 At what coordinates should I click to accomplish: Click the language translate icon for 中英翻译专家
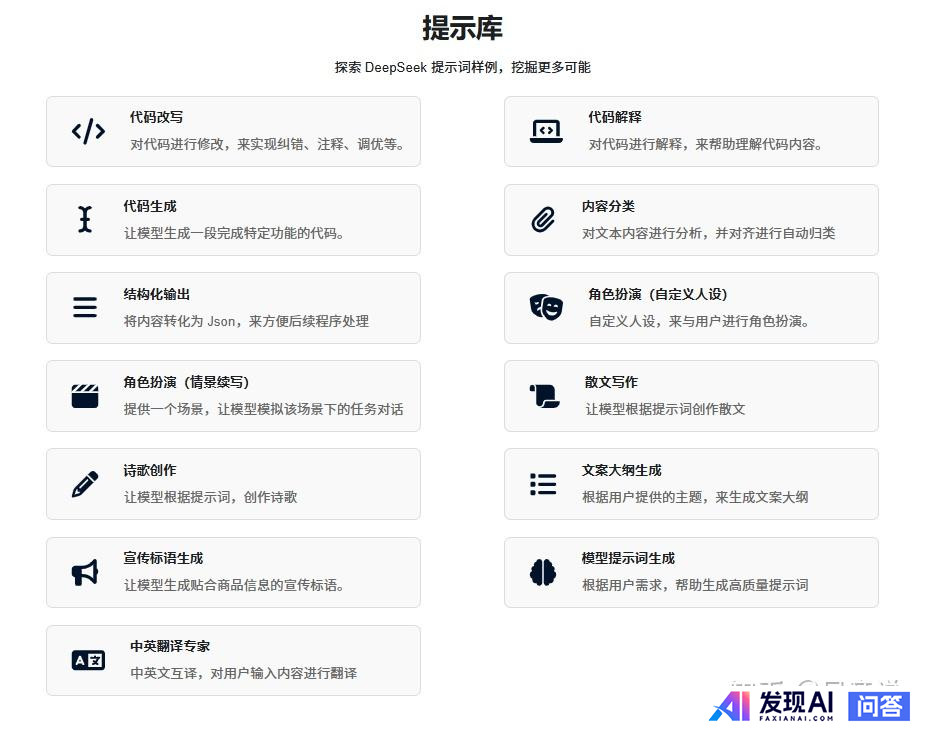click(x=88, y=660)
